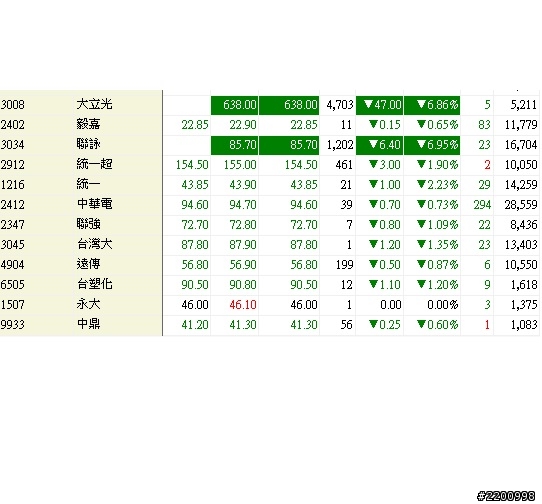Viewport: 542px width, 504px height.
Task: Click stock name 遠傳
Action: click(x=88, y=264)
